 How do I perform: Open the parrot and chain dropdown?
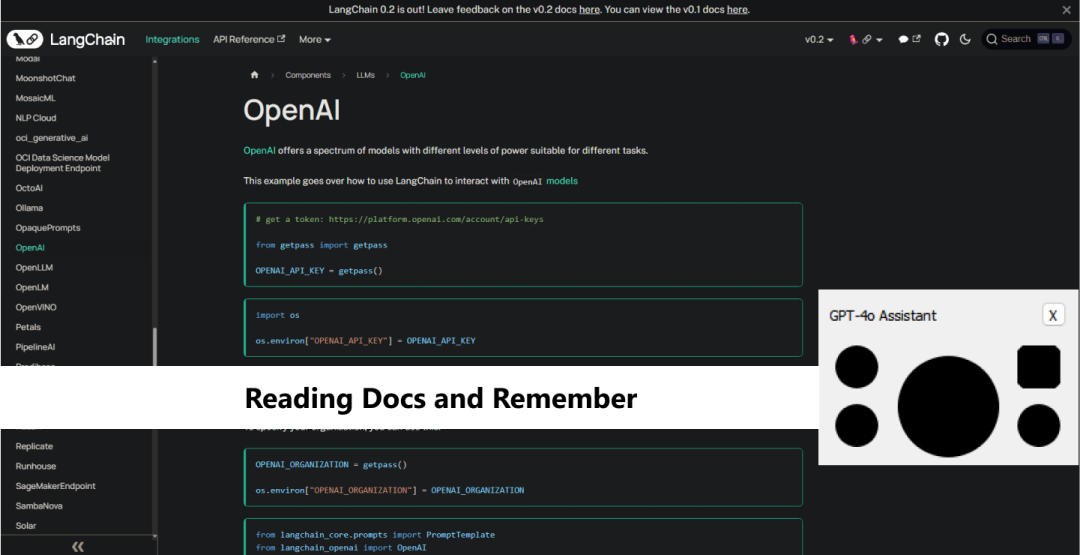click(x=866, y=39)
